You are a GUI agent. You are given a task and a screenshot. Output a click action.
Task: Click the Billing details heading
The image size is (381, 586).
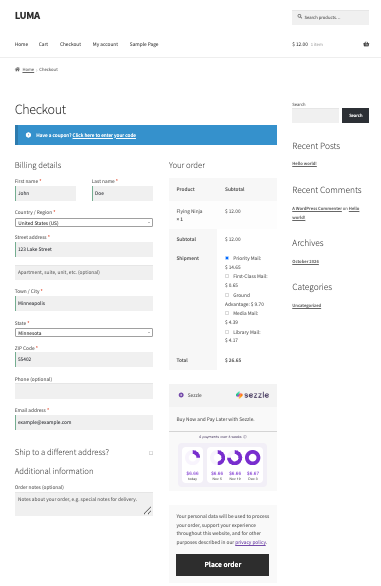tap(38, 165)
